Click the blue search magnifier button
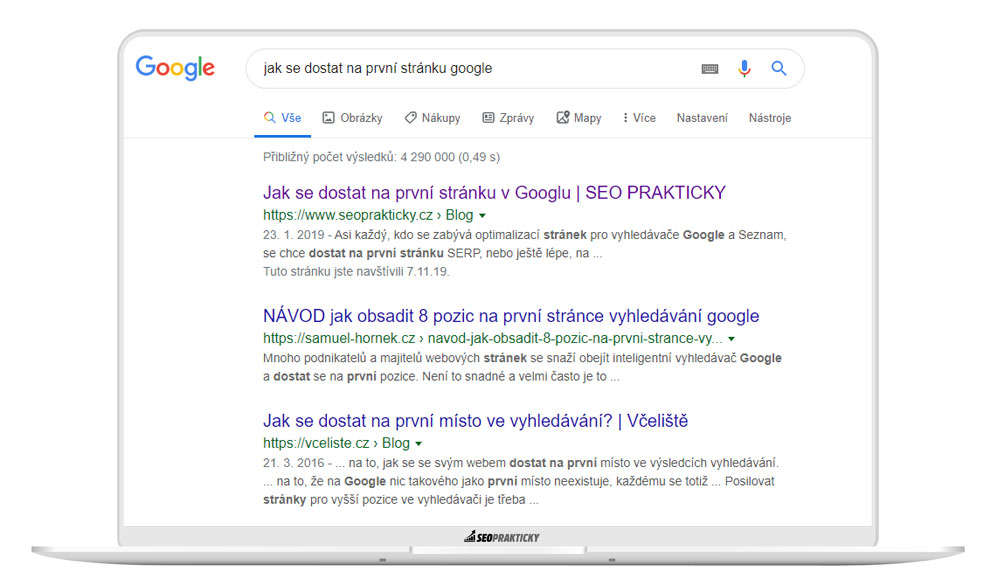The height and width of the screenshot is (580, 1000). pos(779,68)
